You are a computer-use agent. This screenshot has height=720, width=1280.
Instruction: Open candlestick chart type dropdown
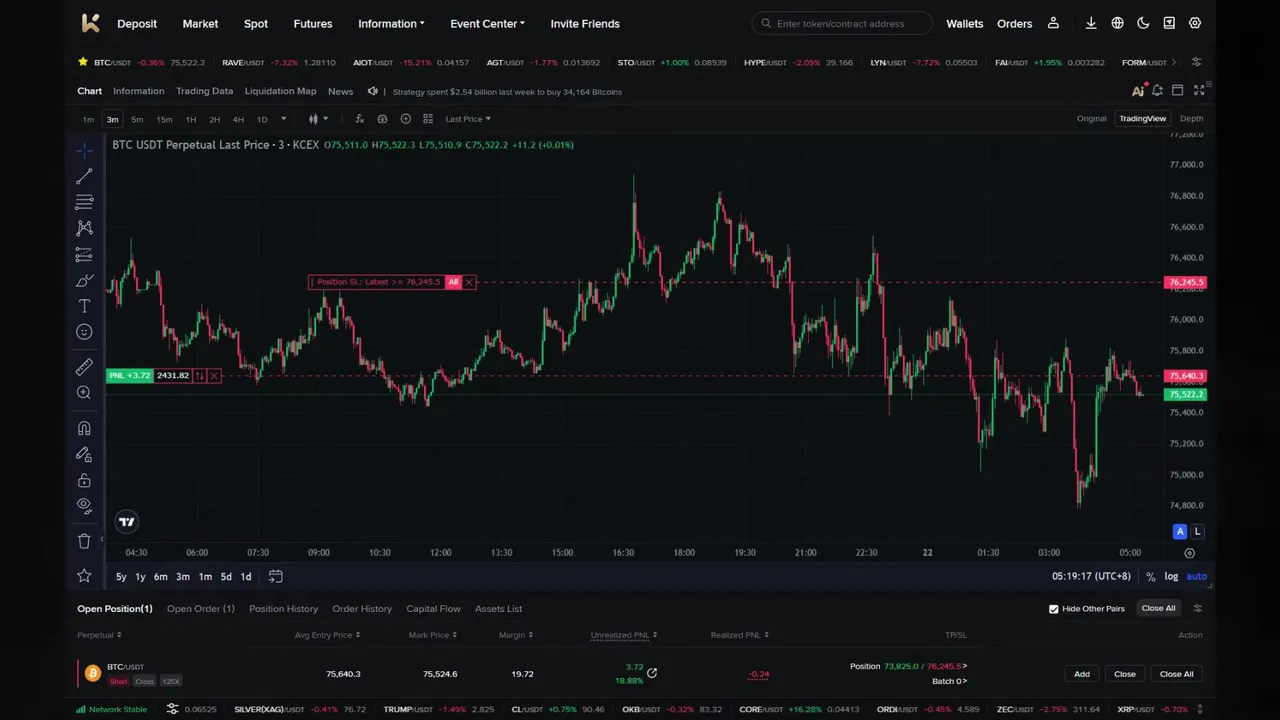(x=319, y=119)
